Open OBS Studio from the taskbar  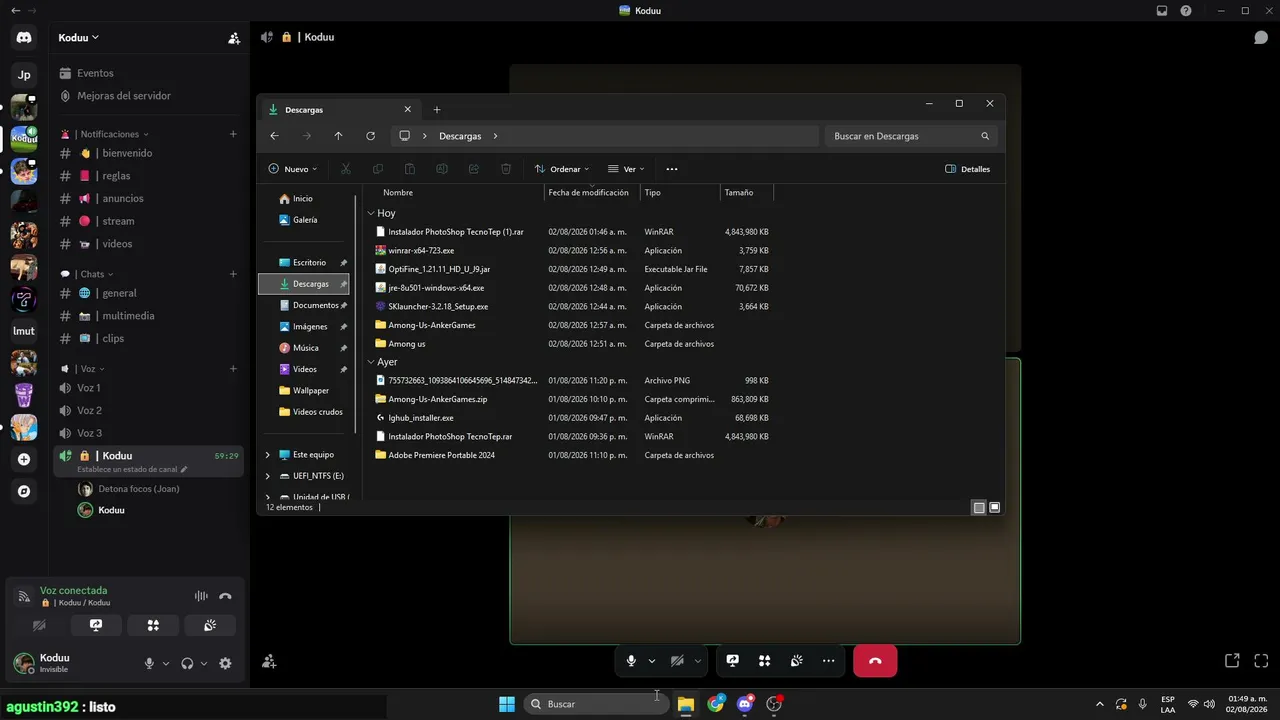point(774,704)
